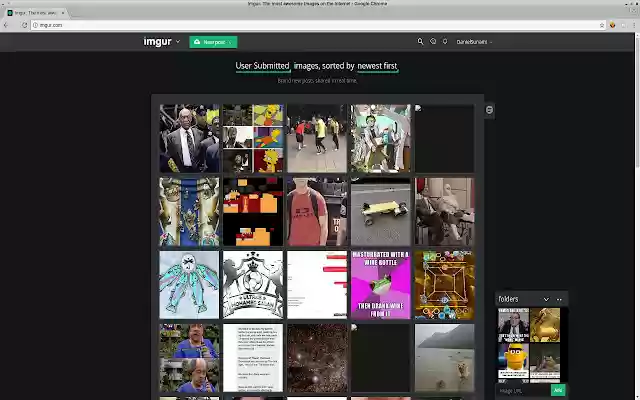Open the broken image in fourth row

381,358
